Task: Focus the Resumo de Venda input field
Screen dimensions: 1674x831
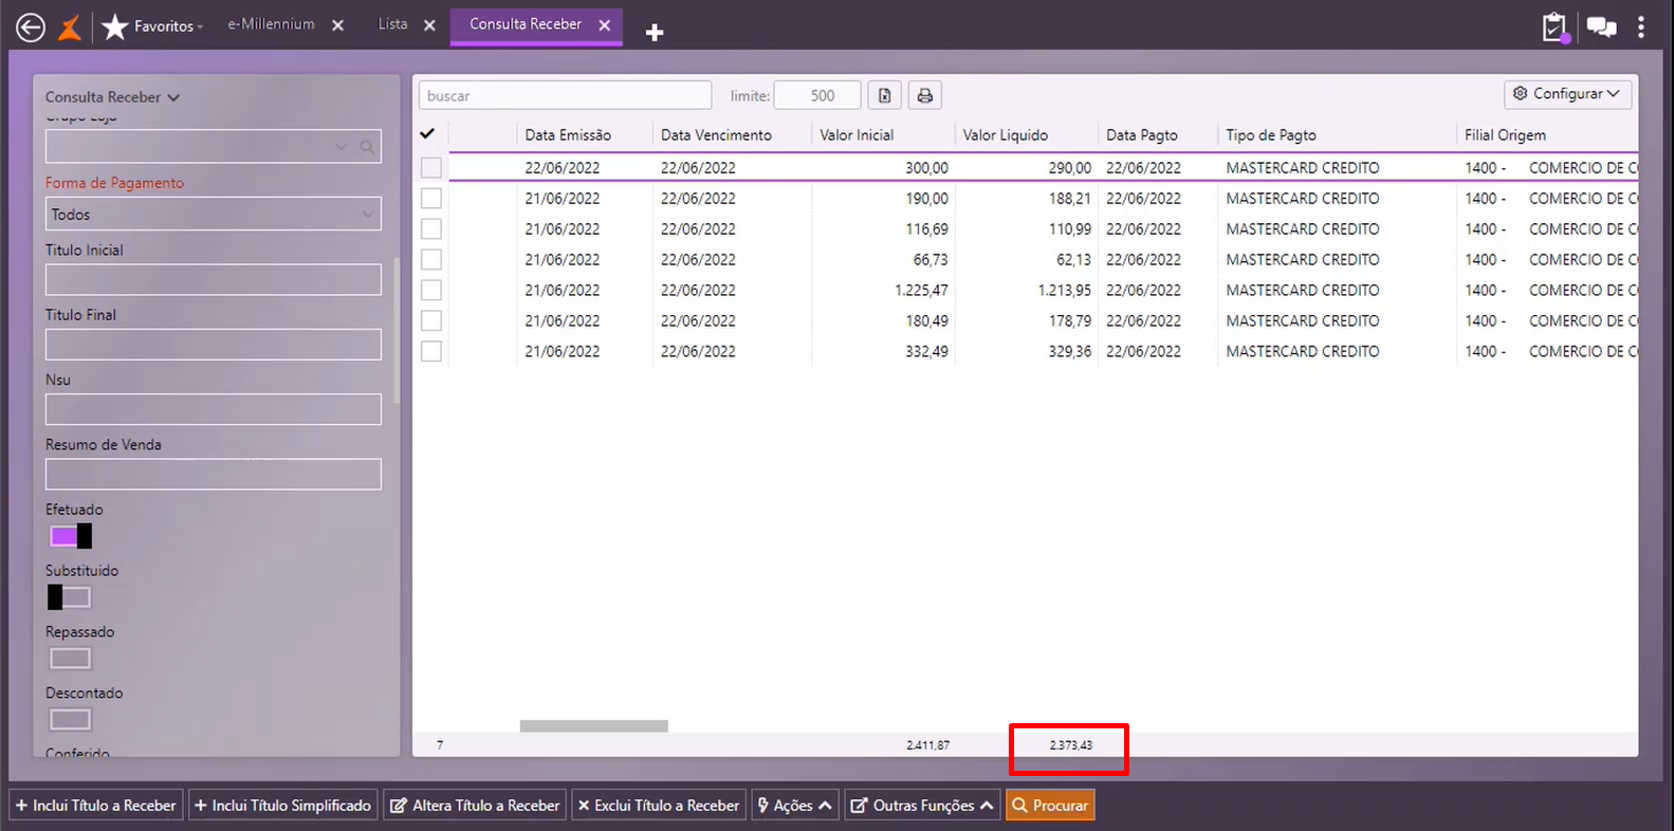Action: click(x=213, y=474)
